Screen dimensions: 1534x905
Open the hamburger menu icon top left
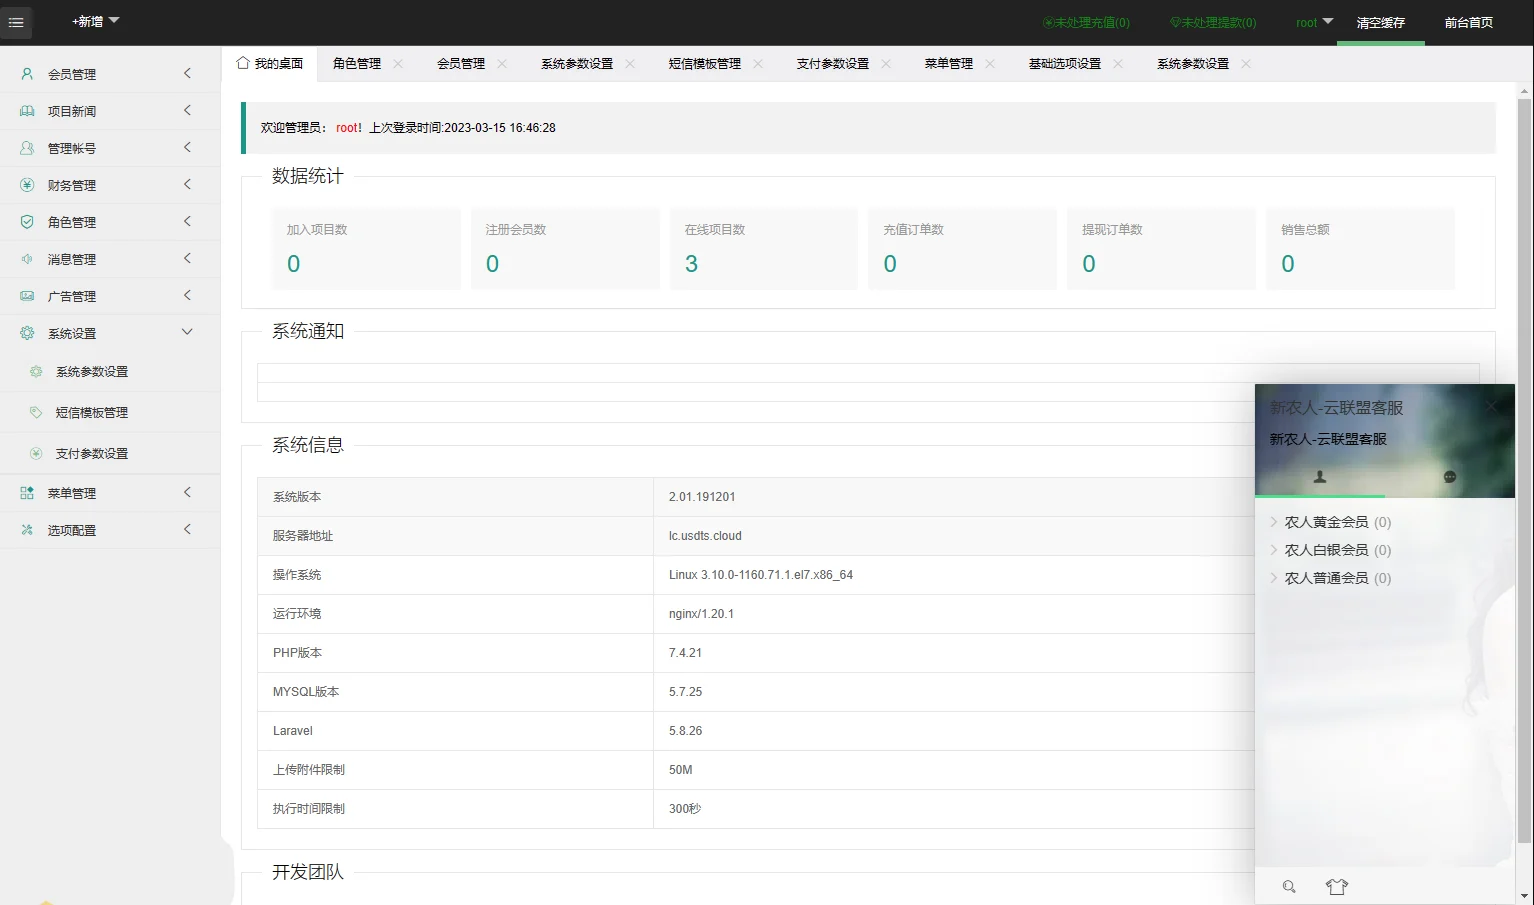click(16, 22)
